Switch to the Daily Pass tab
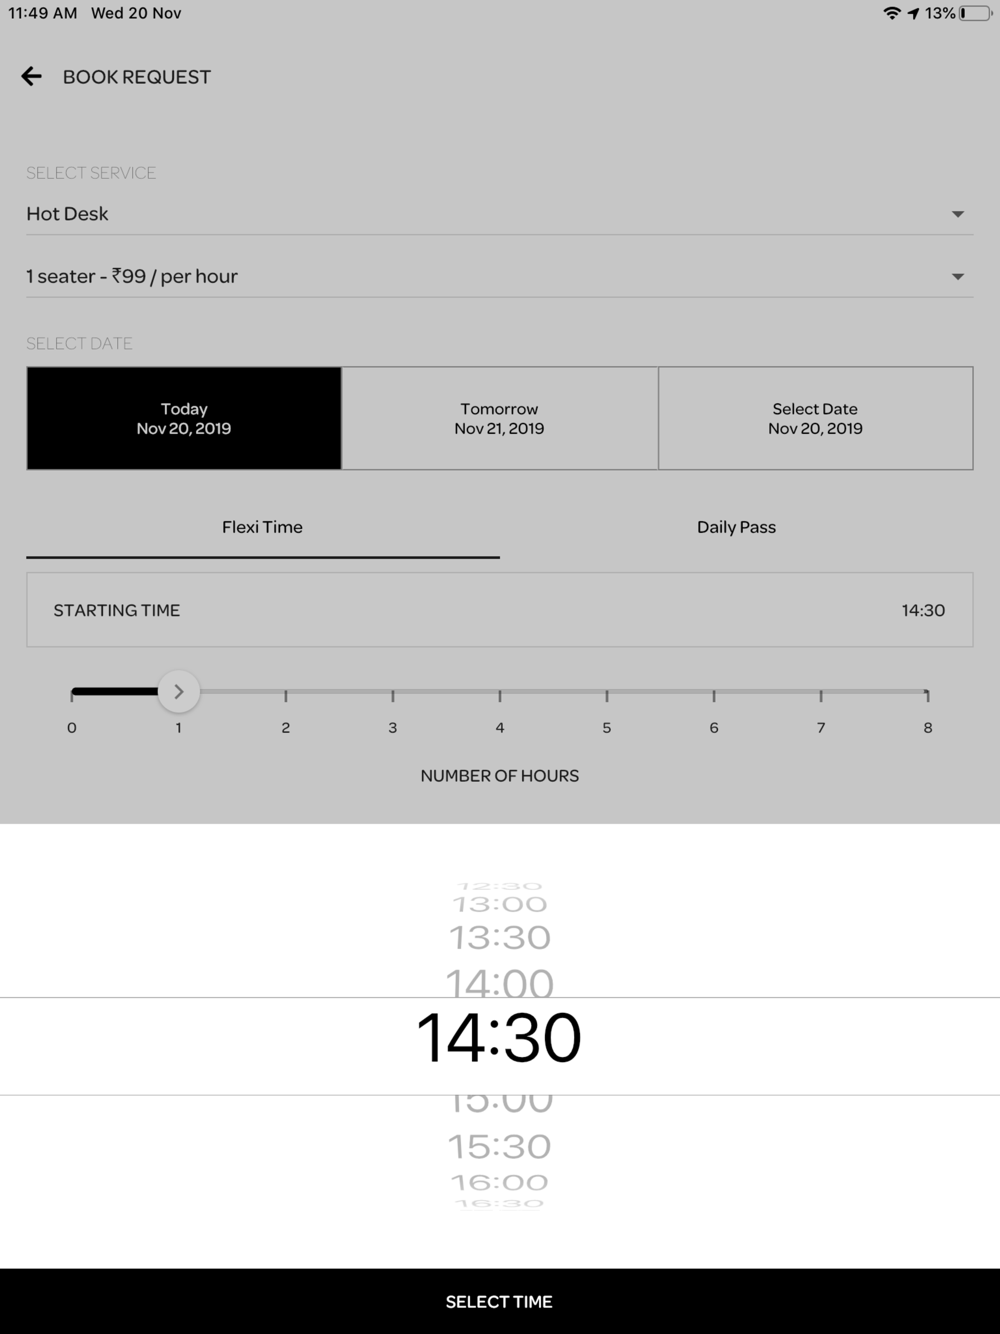Image resolution: width=1000 pixels, height=1334 pixels. click(736, 527)
